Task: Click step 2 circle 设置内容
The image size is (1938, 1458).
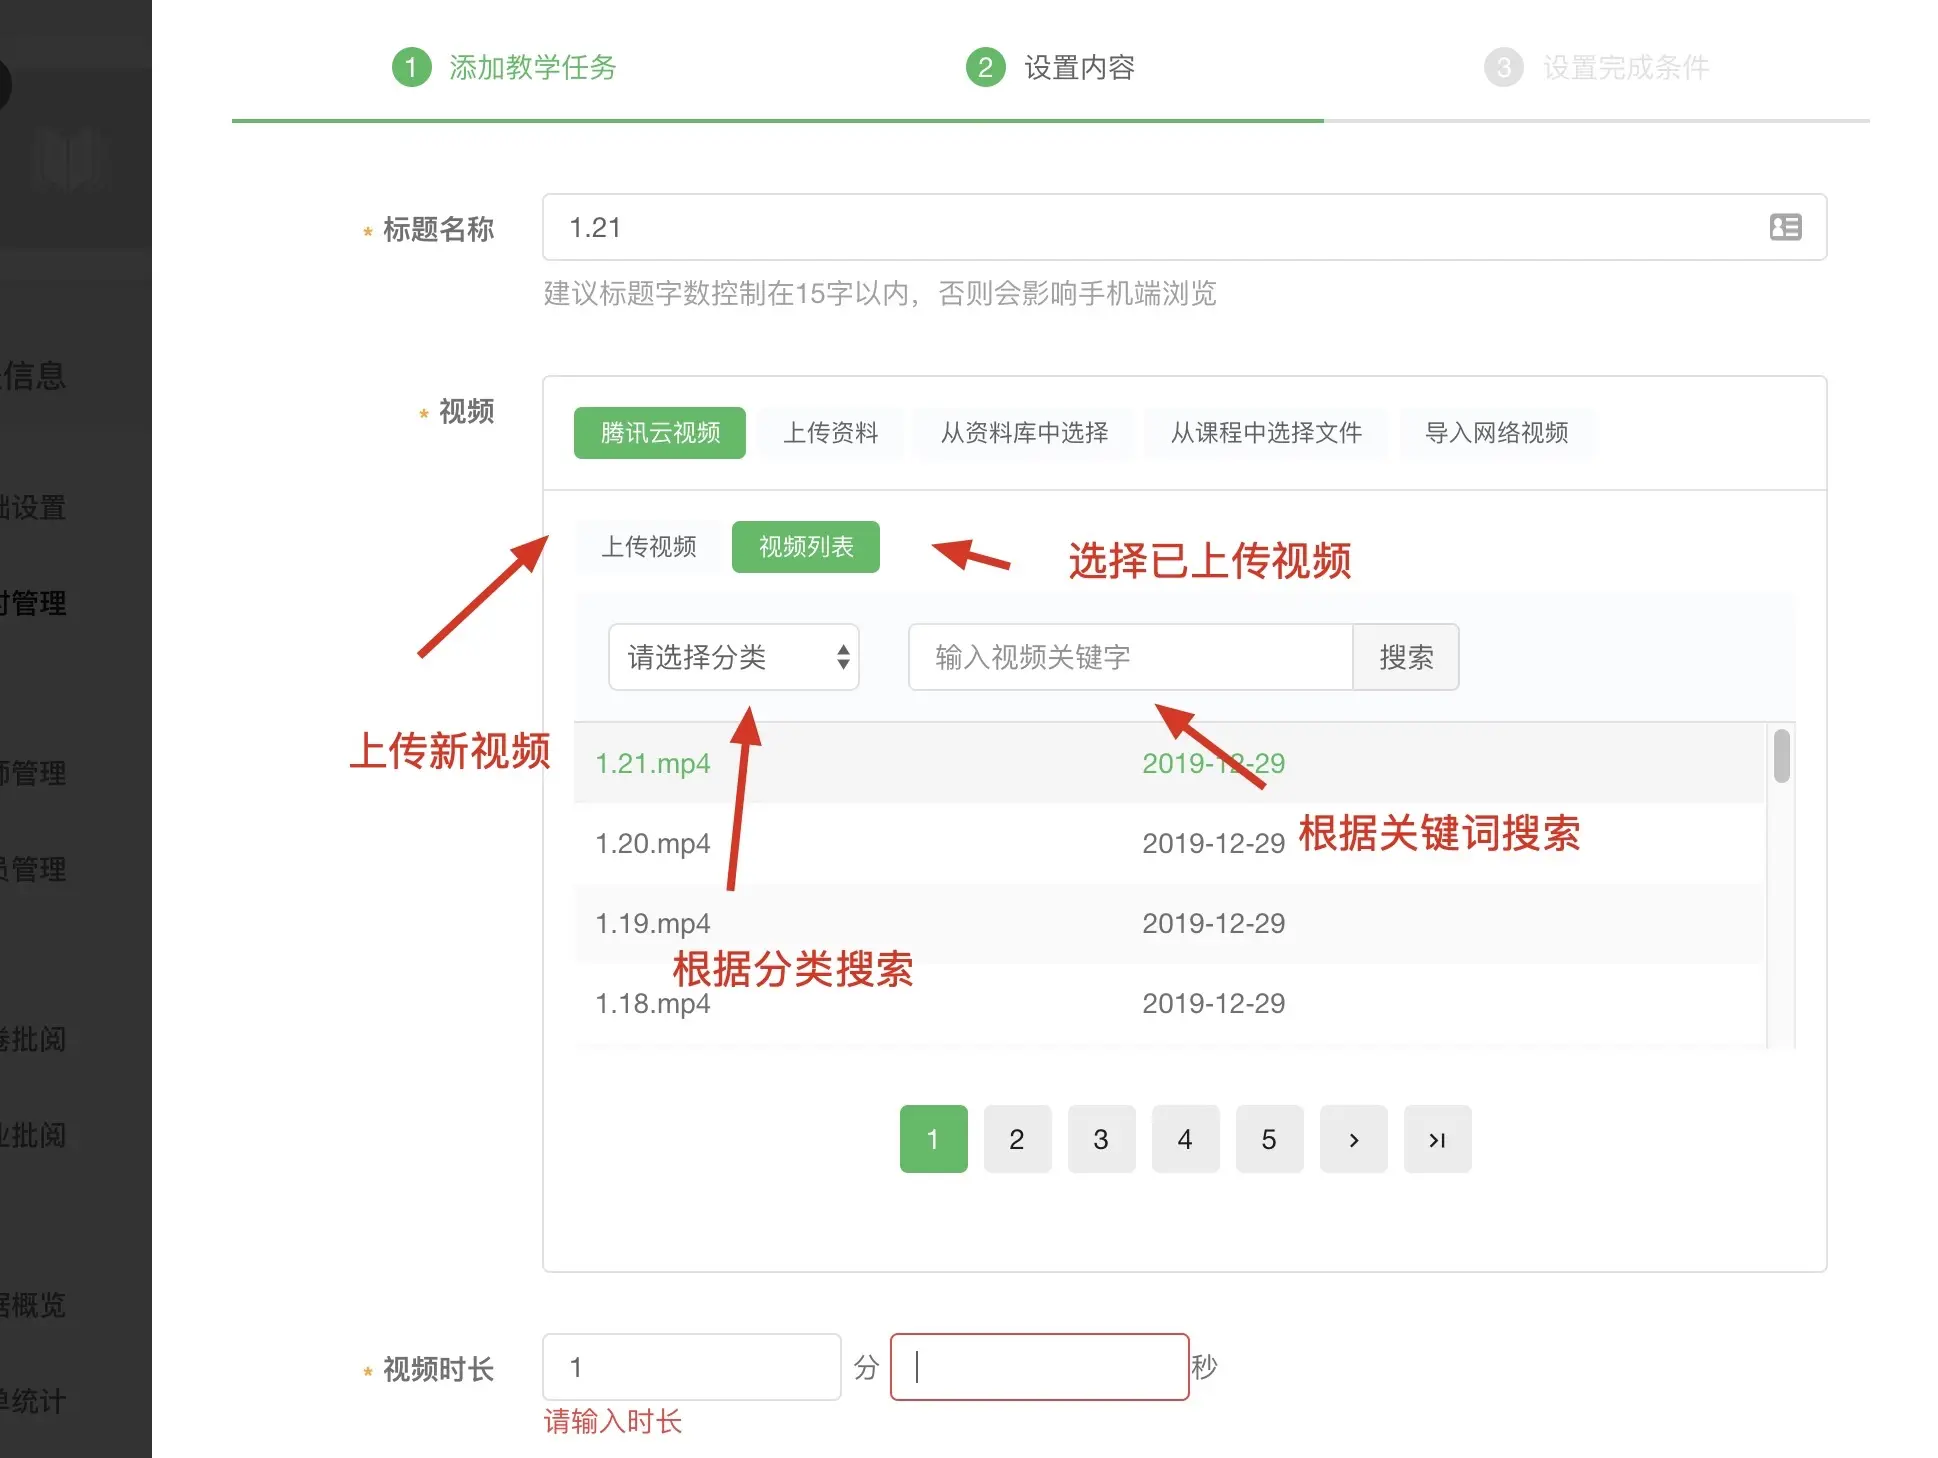Action: click(985, 67)
